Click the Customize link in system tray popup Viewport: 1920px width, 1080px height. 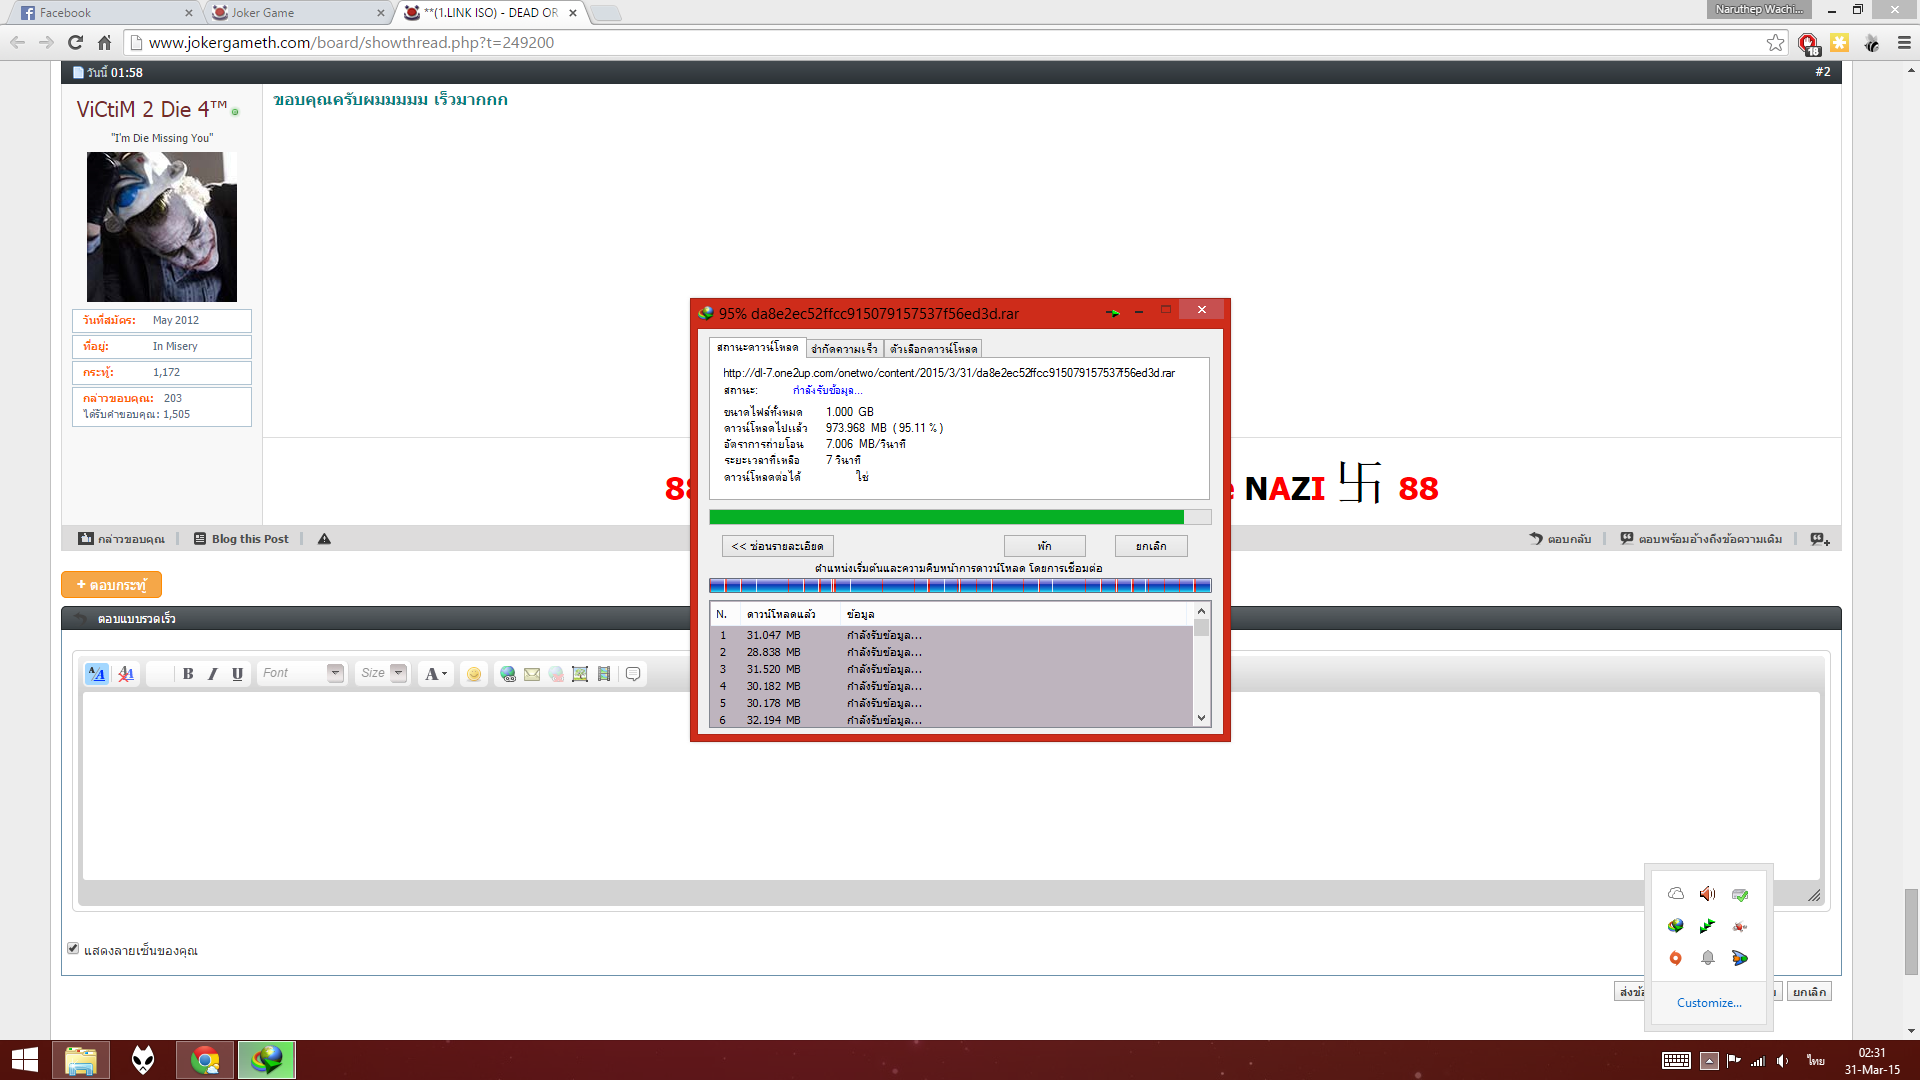point(1709,1003)
